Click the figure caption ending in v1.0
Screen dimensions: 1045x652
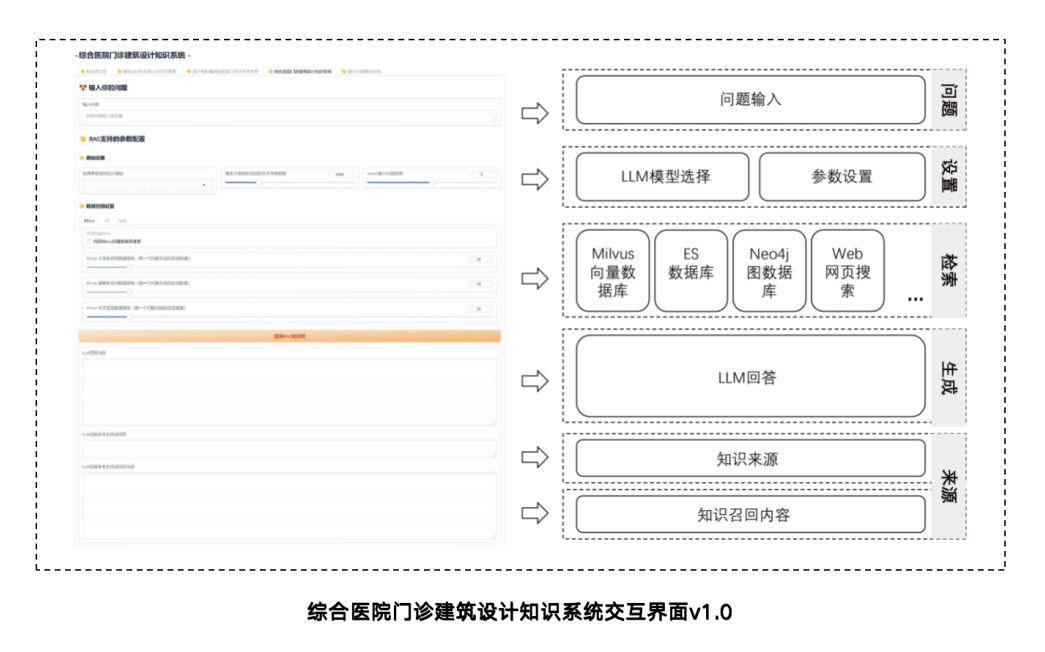coord(520,612)
